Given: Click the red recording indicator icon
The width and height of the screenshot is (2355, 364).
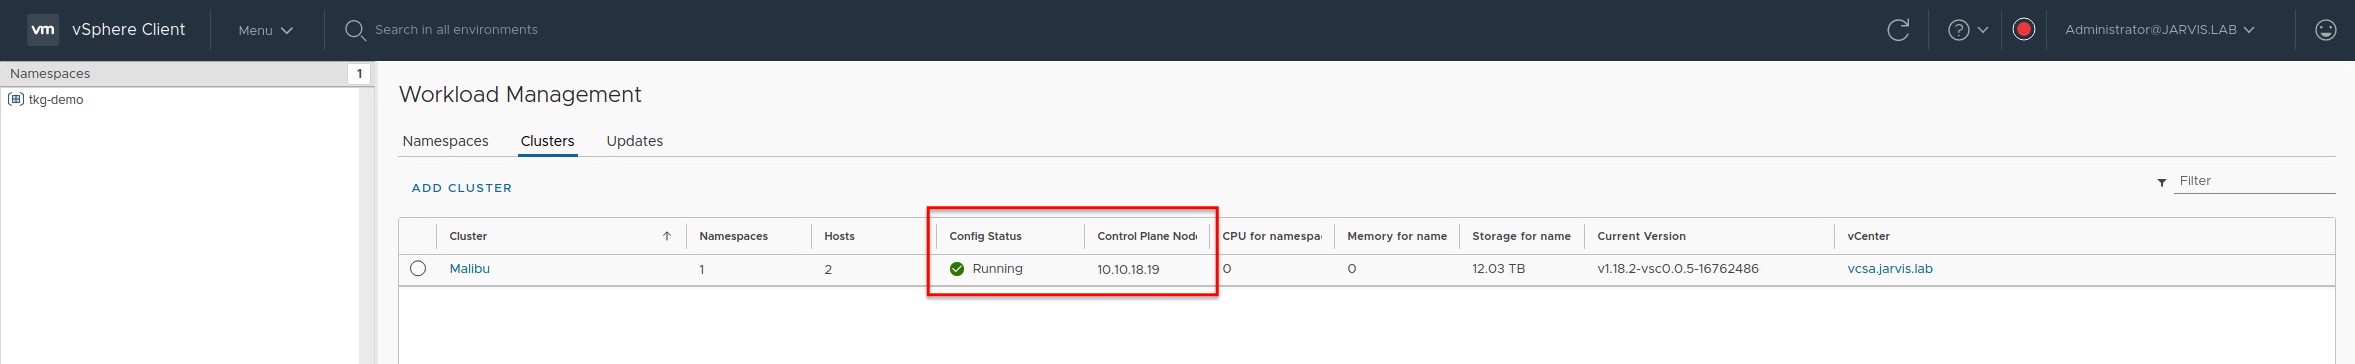Looking at the screenshot, I should click(x=2023, y=30).
